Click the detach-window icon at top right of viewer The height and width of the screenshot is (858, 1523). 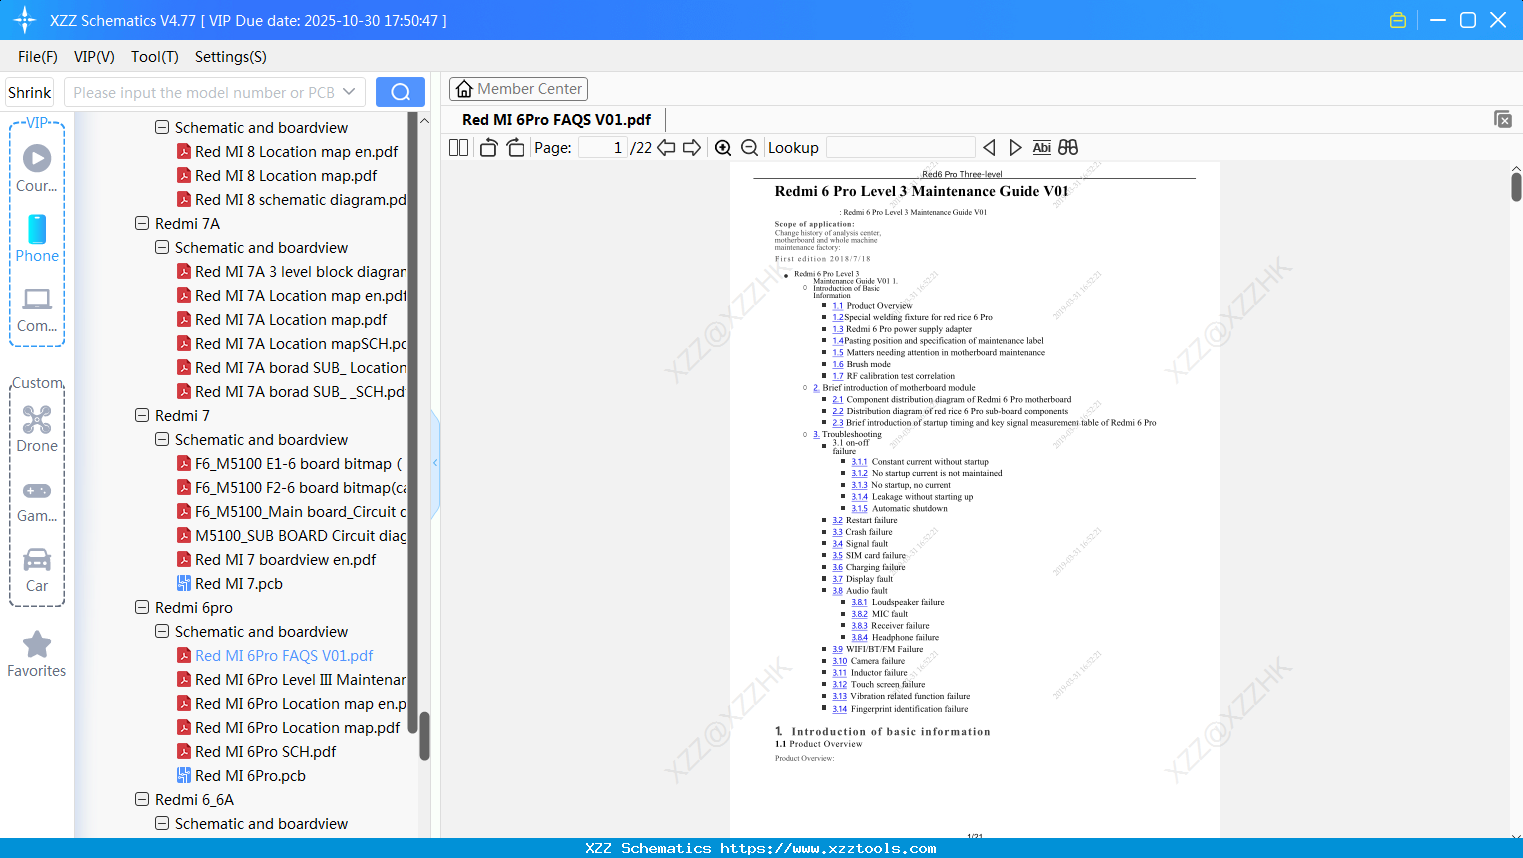point(1502,119)
